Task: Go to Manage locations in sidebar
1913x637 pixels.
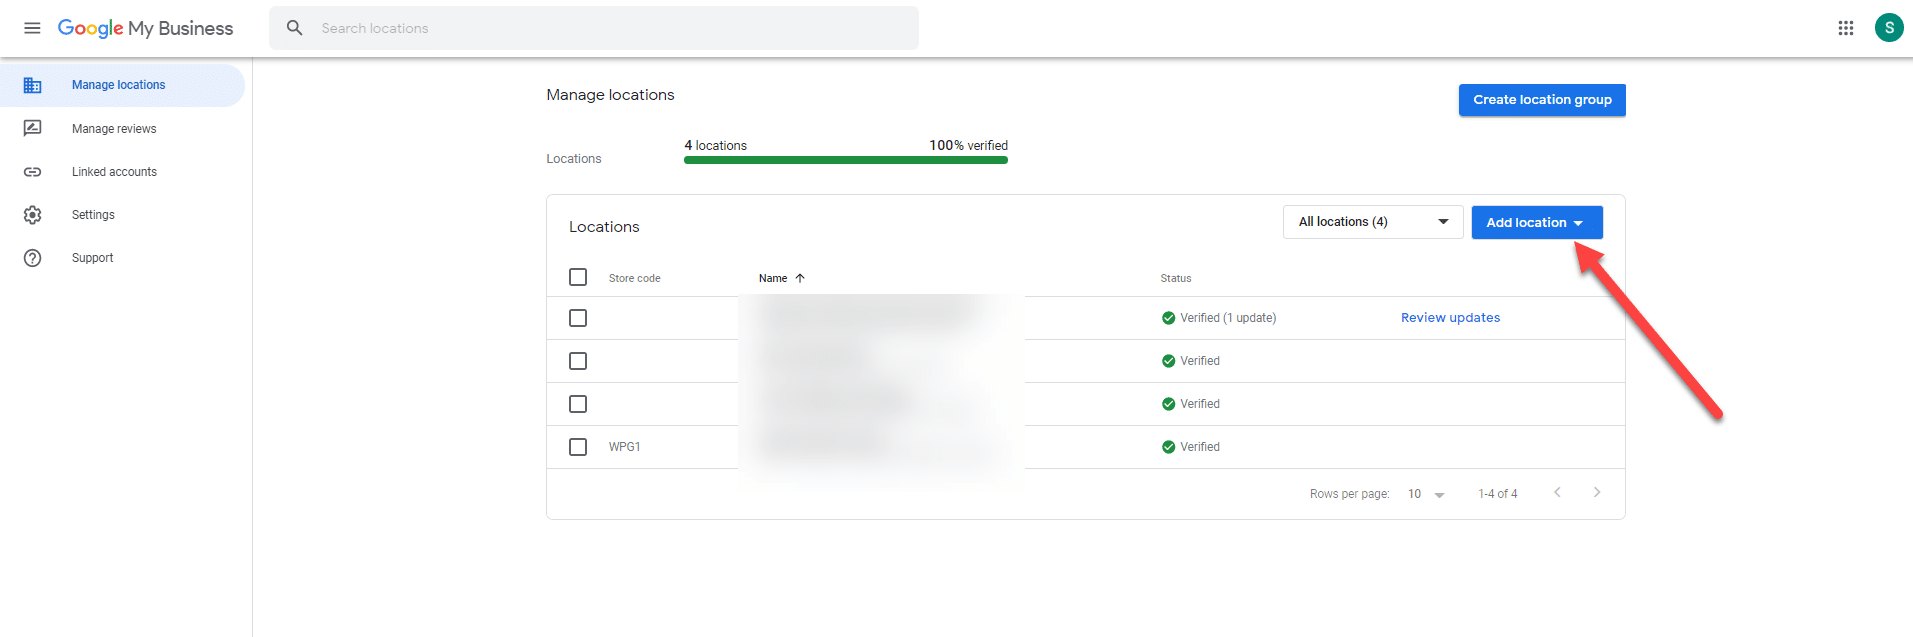Action: 118,85
